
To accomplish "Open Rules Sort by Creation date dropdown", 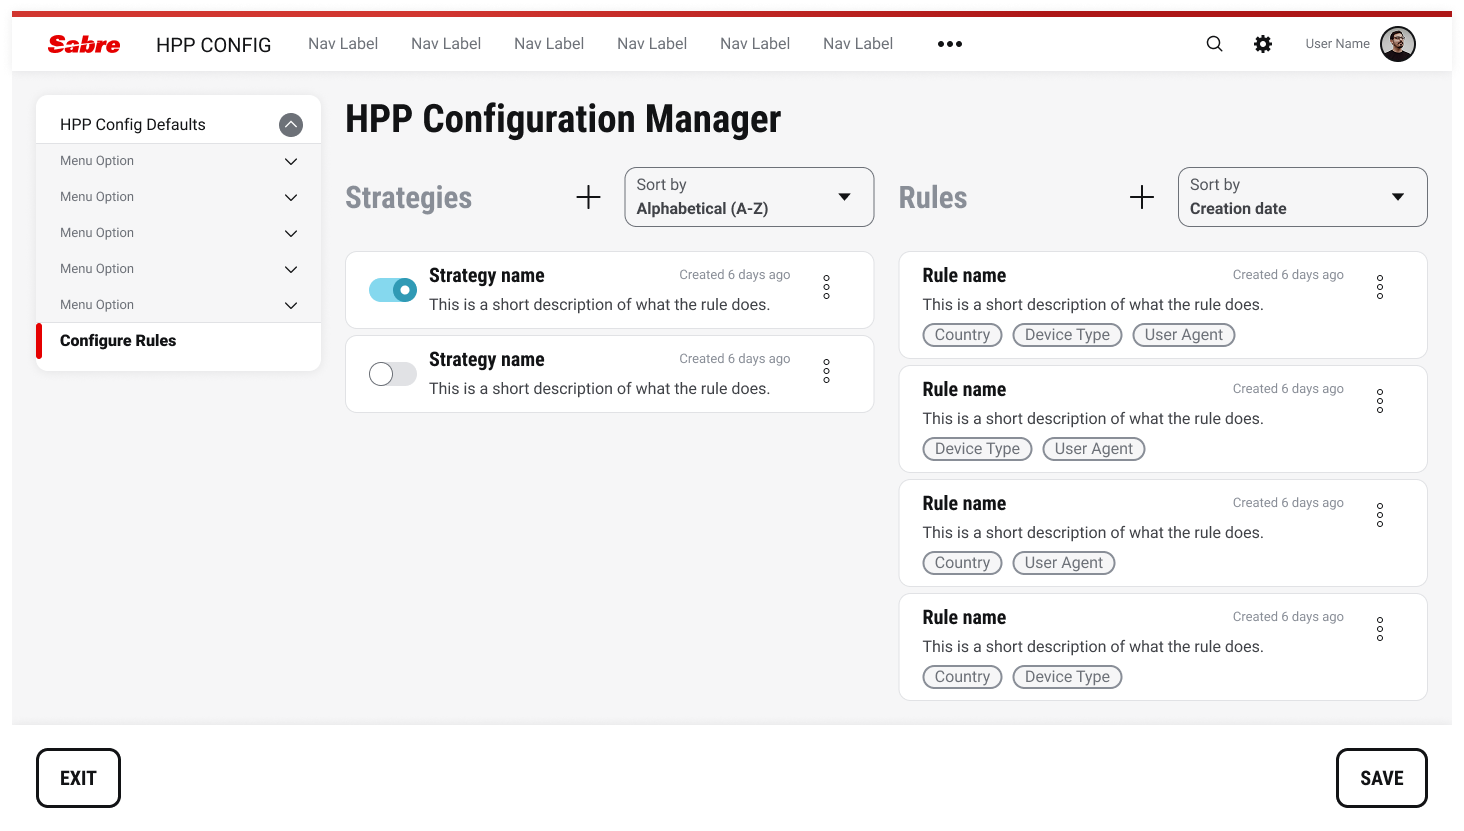I will coord(1302,197).
